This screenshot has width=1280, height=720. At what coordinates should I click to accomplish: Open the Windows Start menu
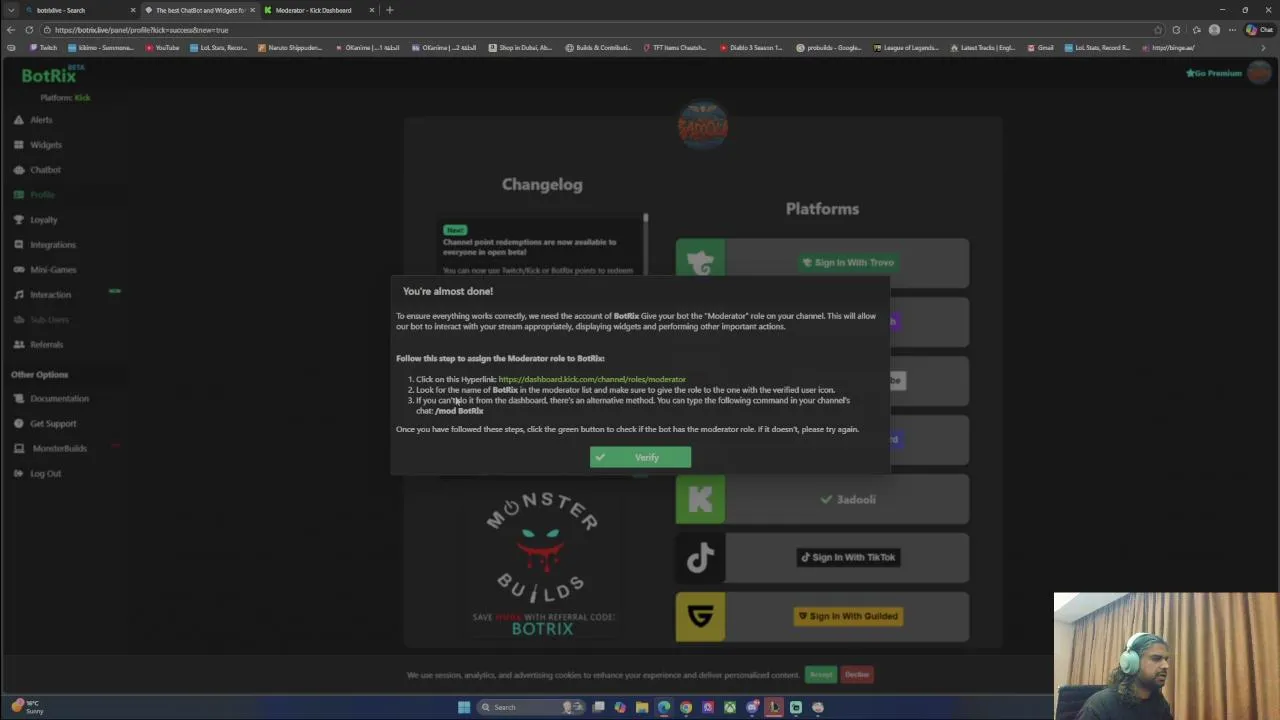464,707
